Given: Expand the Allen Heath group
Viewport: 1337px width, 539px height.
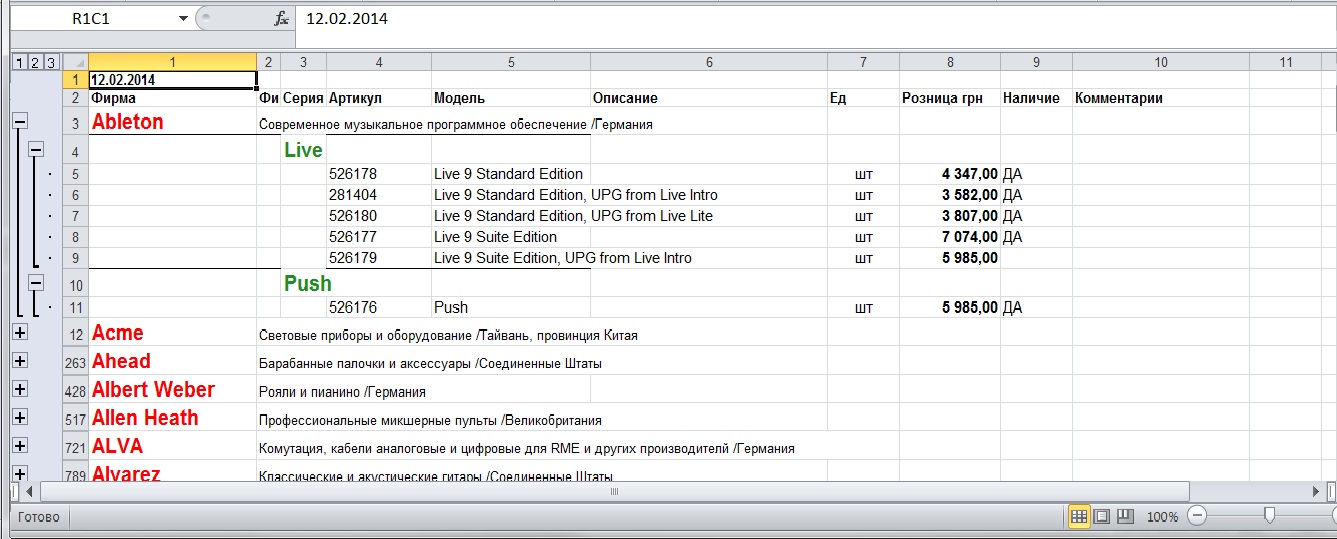Looking at the screenshot, I should pos(19,418).
